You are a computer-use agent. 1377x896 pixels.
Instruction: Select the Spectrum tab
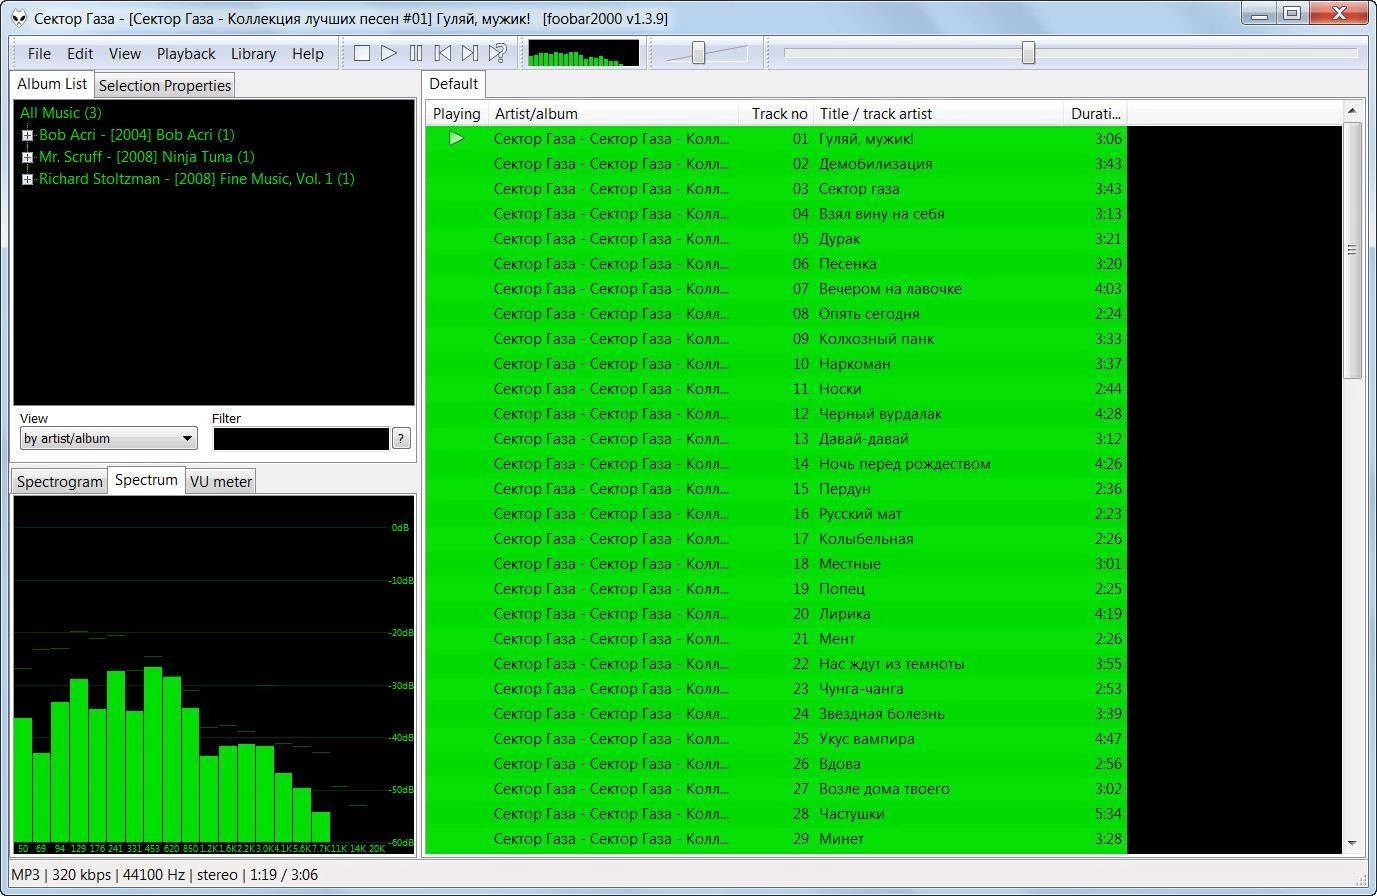[x=146, y=480]
